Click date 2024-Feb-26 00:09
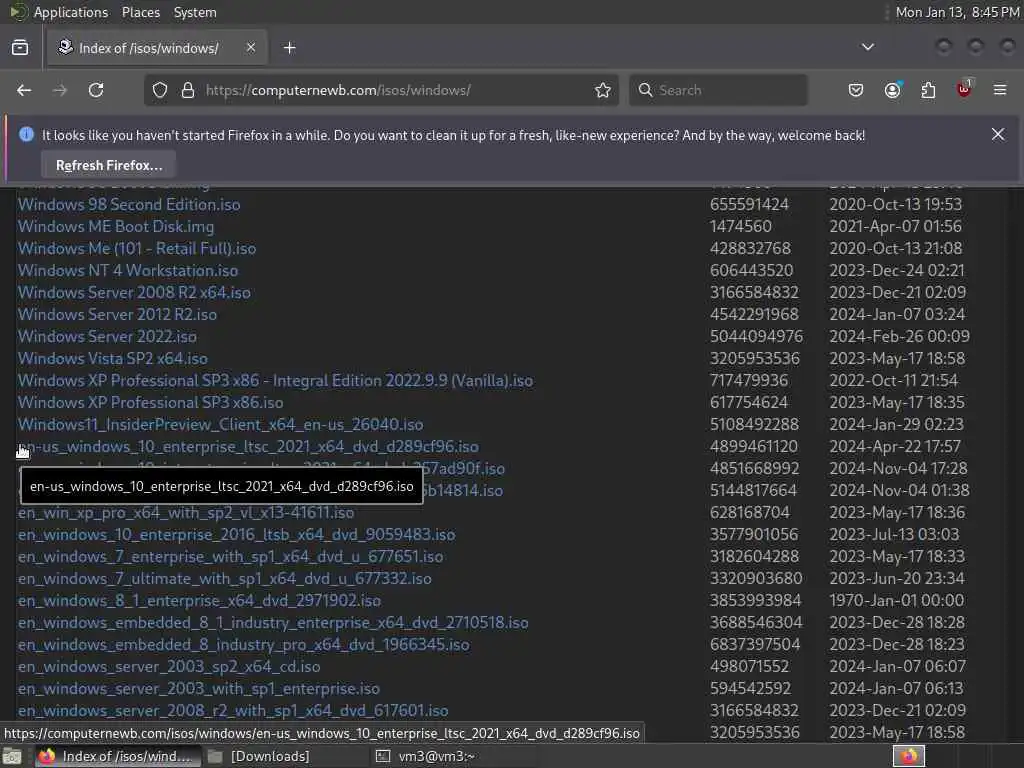Viewport: 1024px width, 768px height. pos(899,336)
